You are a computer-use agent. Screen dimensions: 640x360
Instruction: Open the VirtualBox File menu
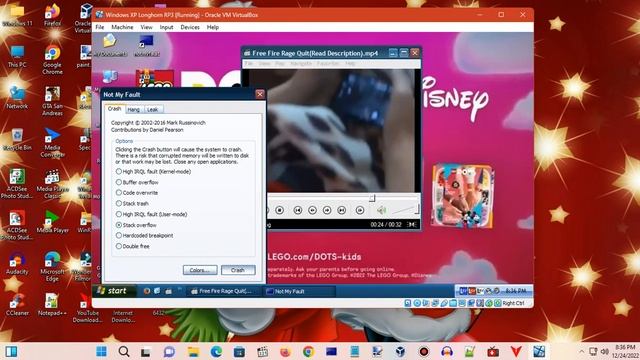pos(100,27)
